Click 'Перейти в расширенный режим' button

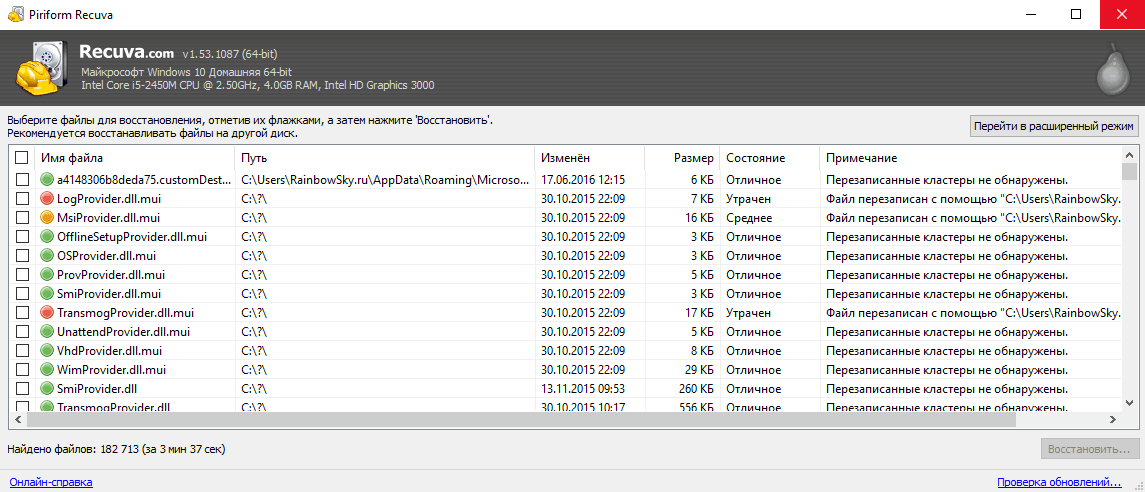(x=1054, y=125)
